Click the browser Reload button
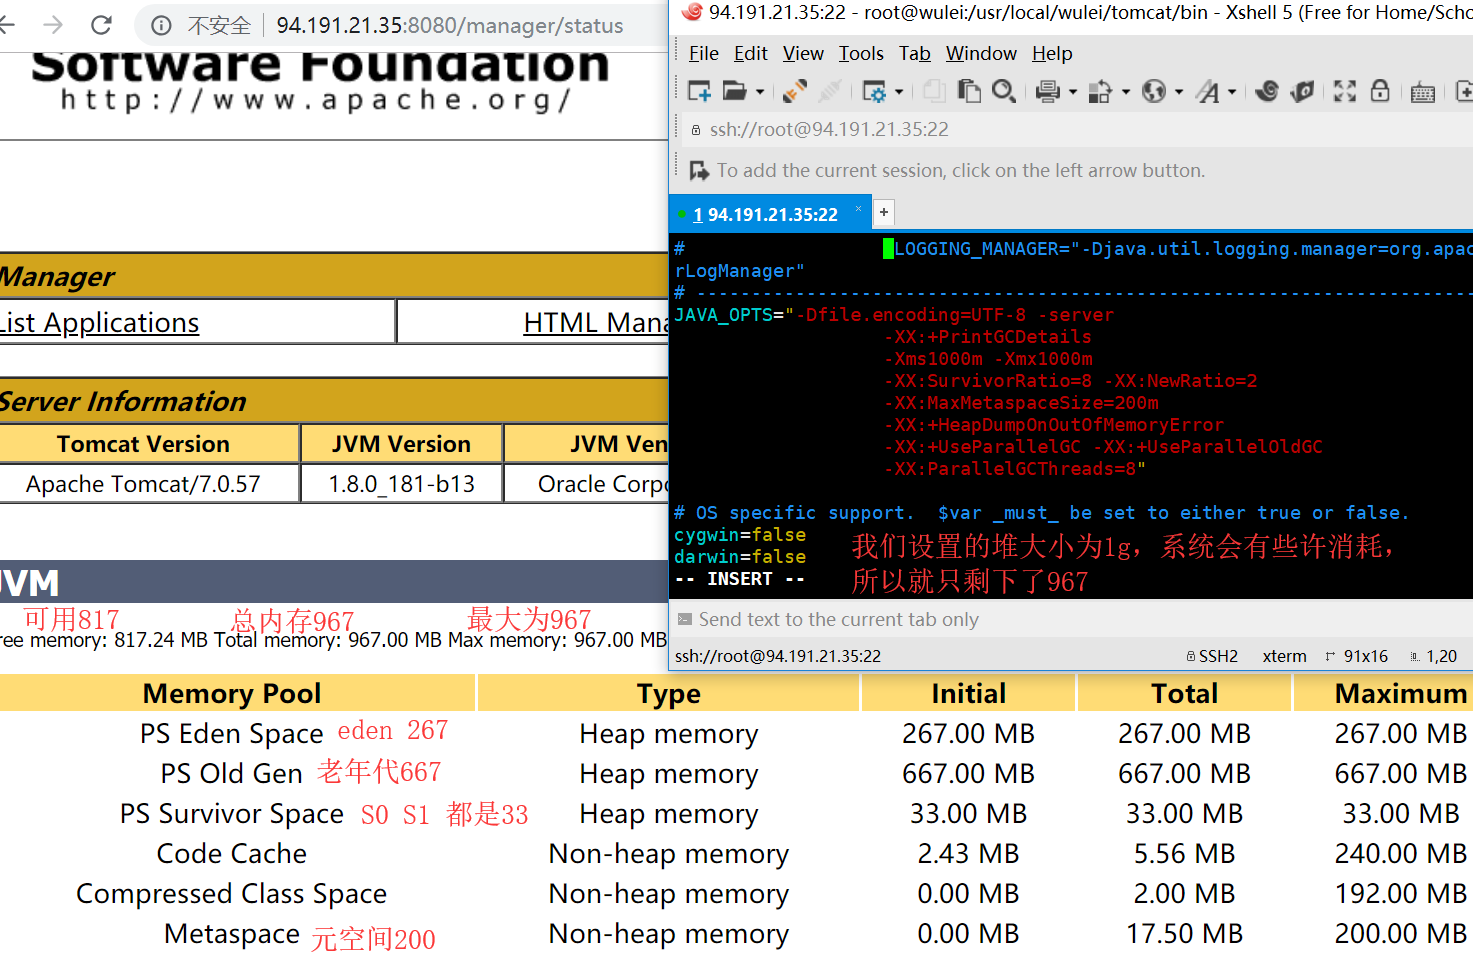The image size is (1473, 959). coord(101,25)
